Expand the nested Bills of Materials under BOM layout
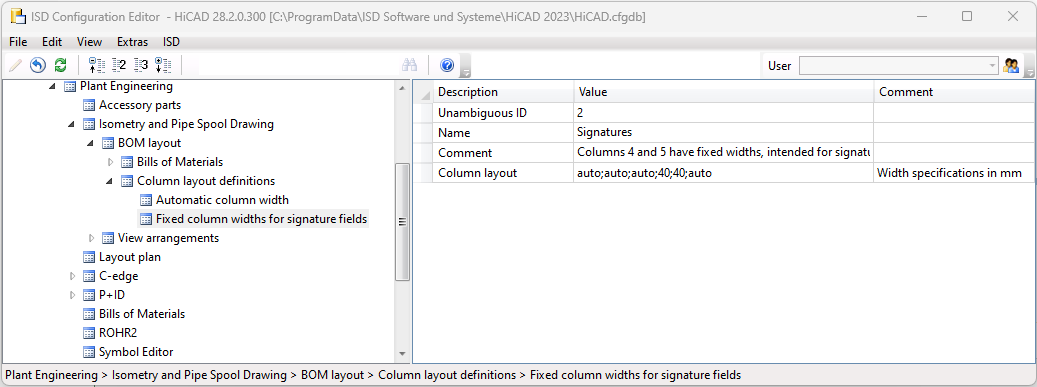The width and height of the screenshot is (1037, 387). pyautogui.click(x=110, y=162)
